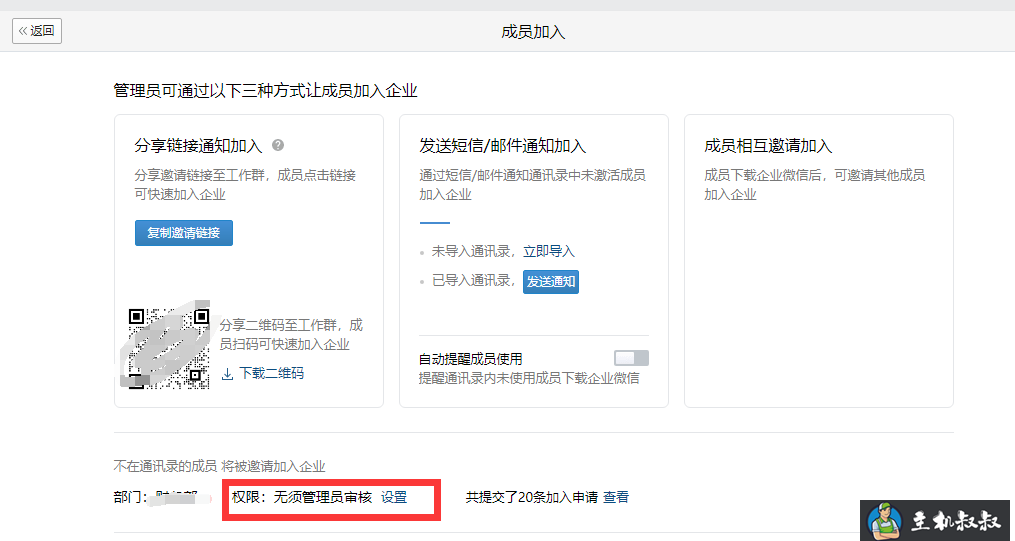The width and height of the screenshot is (1015, 541).
Task: Click the 未导入通讯录 text
Action: [473, 251]
